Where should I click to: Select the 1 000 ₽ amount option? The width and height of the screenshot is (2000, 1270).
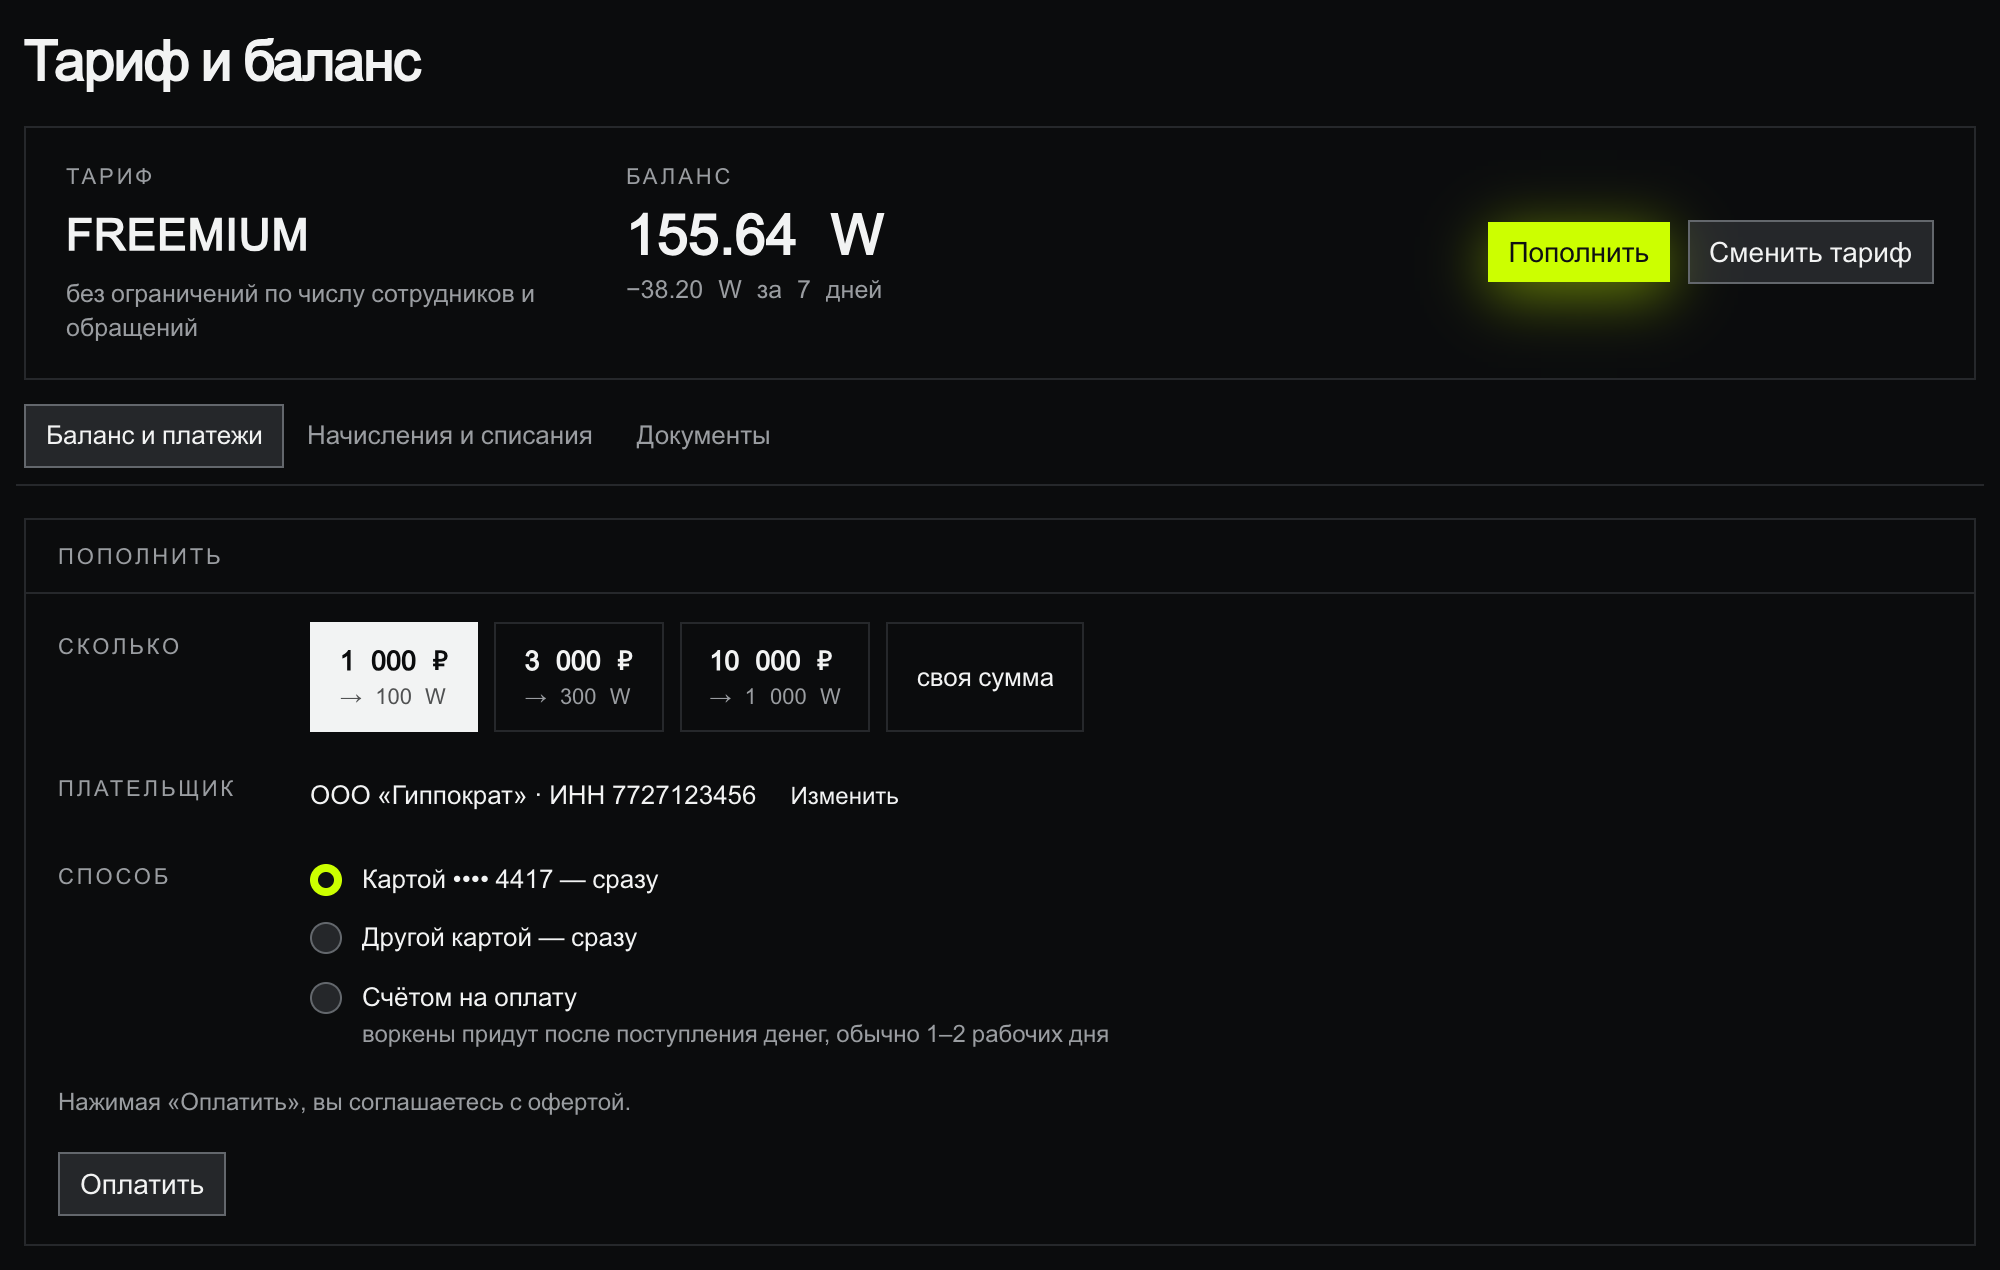coord(394,677)
